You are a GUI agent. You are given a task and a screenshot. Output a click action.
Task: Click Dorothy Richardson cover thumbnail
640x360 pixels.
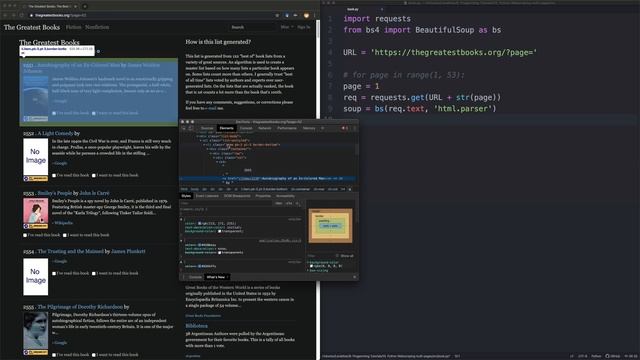tap(36, 331)
